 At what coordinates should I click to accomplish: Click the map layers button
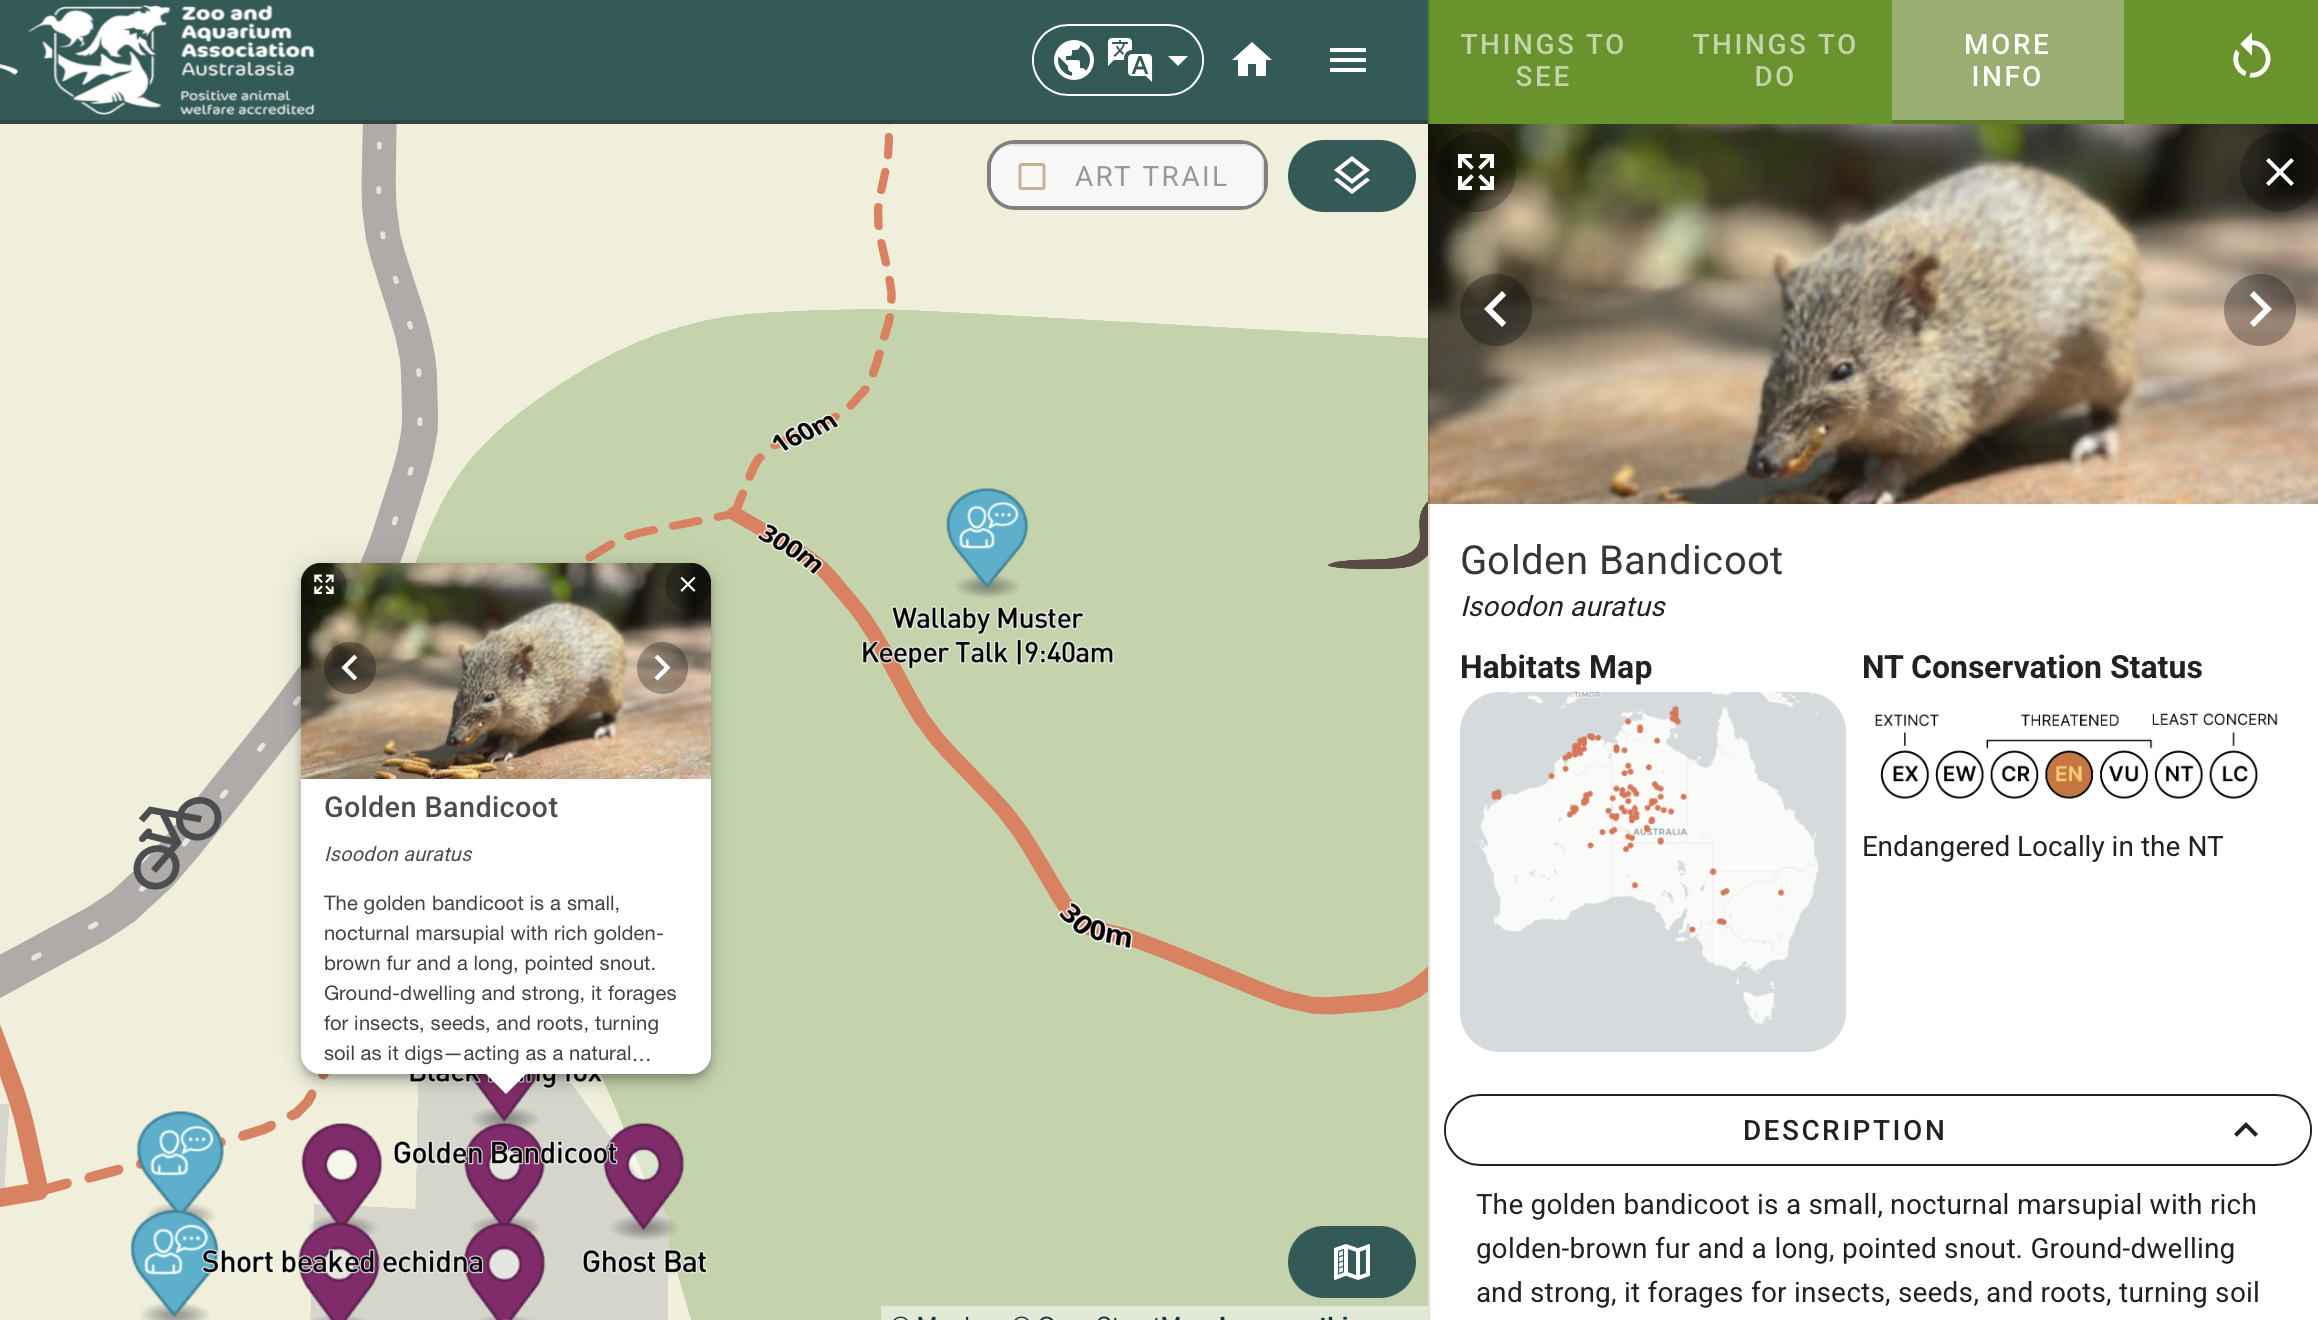click(x=1351, y=176)
